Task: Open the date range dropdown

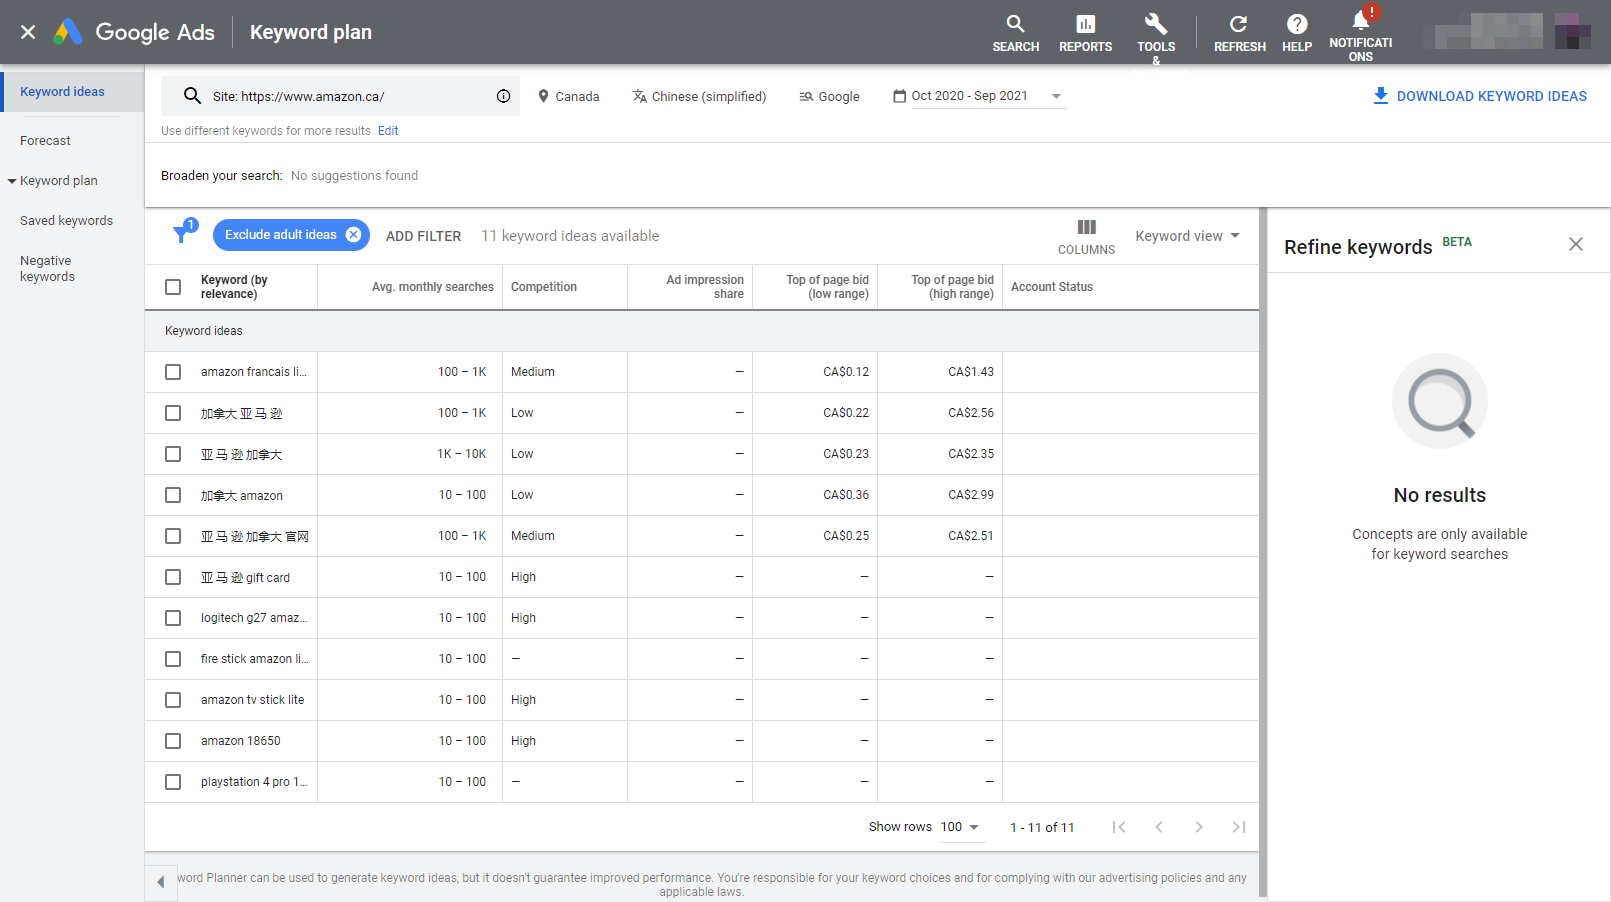Action: (x=977, y=96)
